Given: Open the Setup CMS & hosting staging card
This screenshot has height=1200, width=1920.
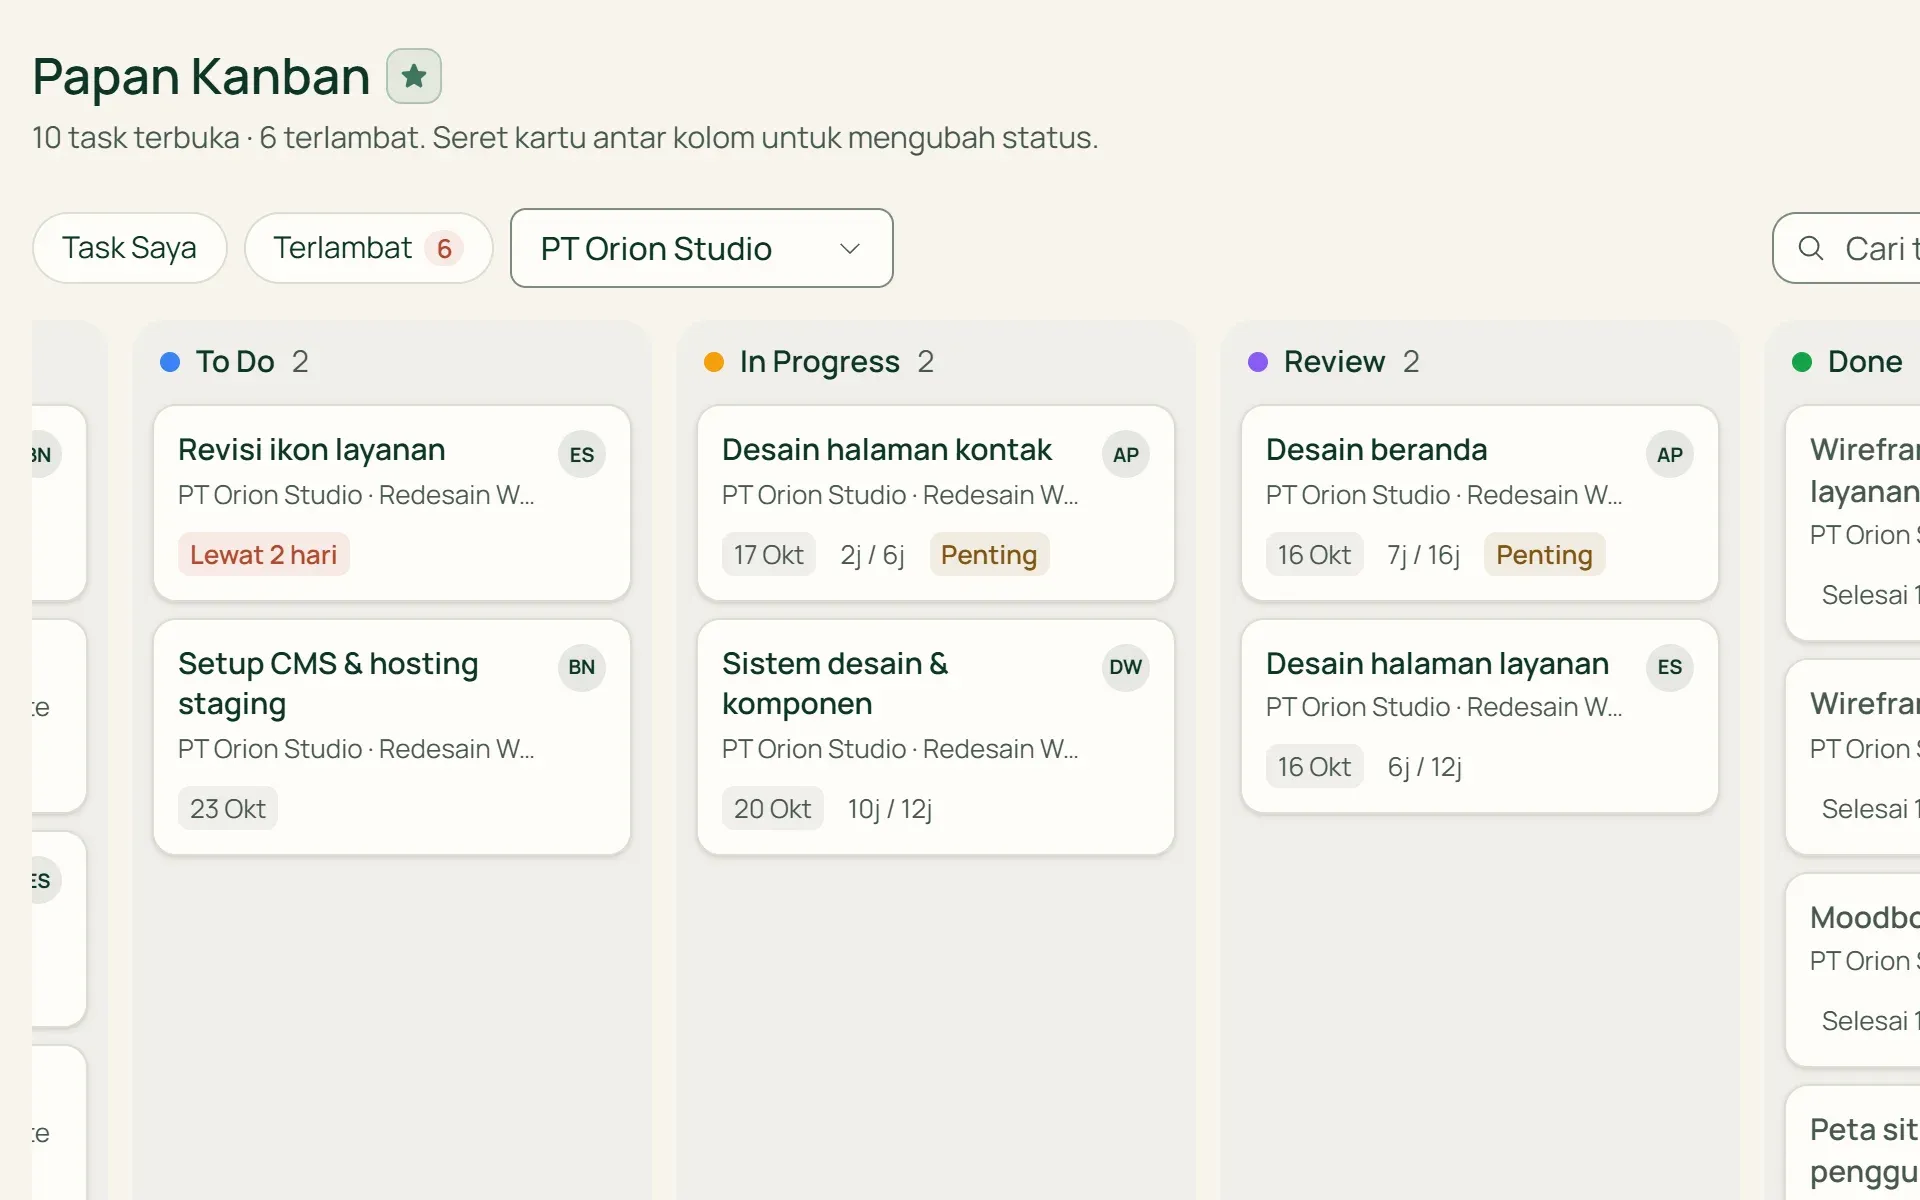Looking at the screenshot, I should [x=392, y=737].
